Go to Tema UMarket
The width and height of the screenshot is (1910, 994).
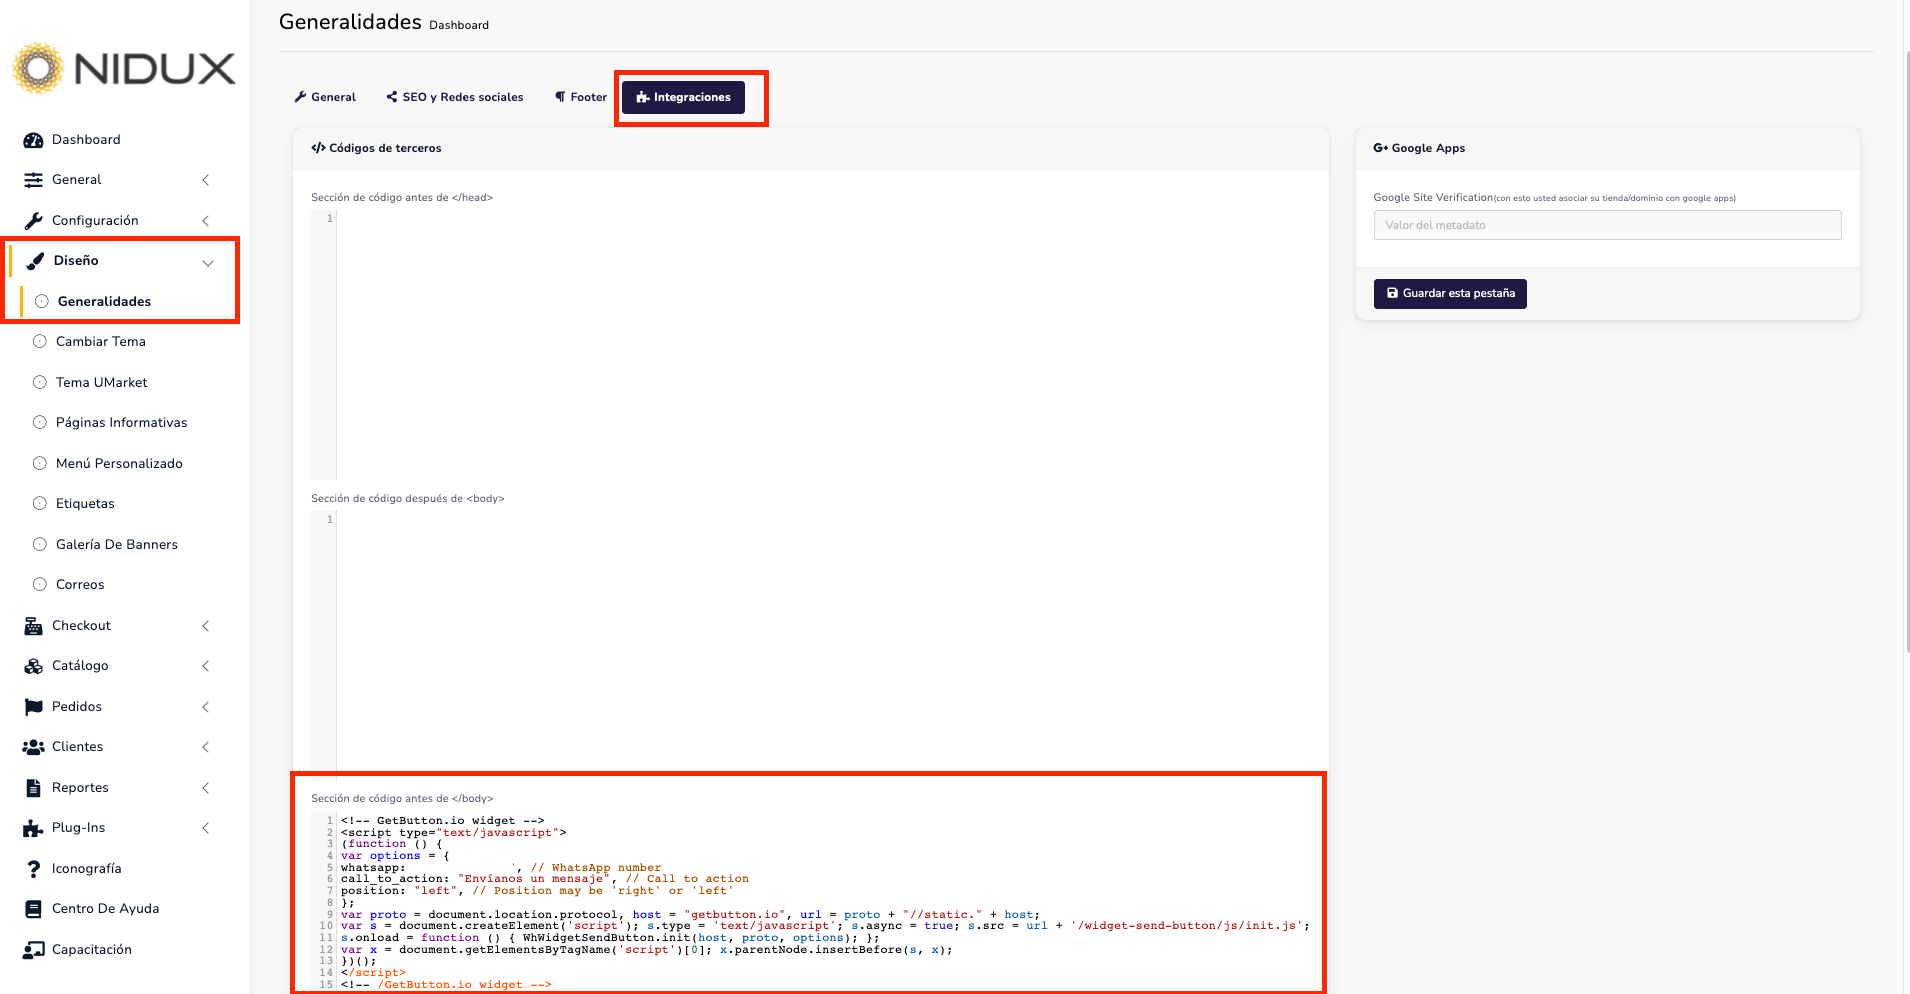pyautogui.click(x=101, y=382)
